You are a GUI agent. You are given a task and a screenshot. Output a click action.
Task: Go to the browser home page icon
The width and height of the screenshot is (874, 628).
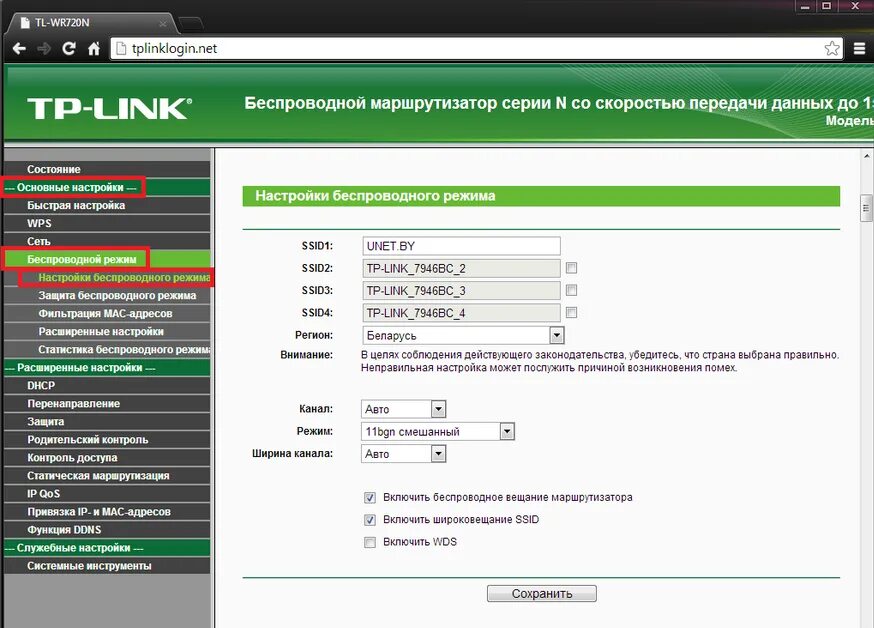94,48
